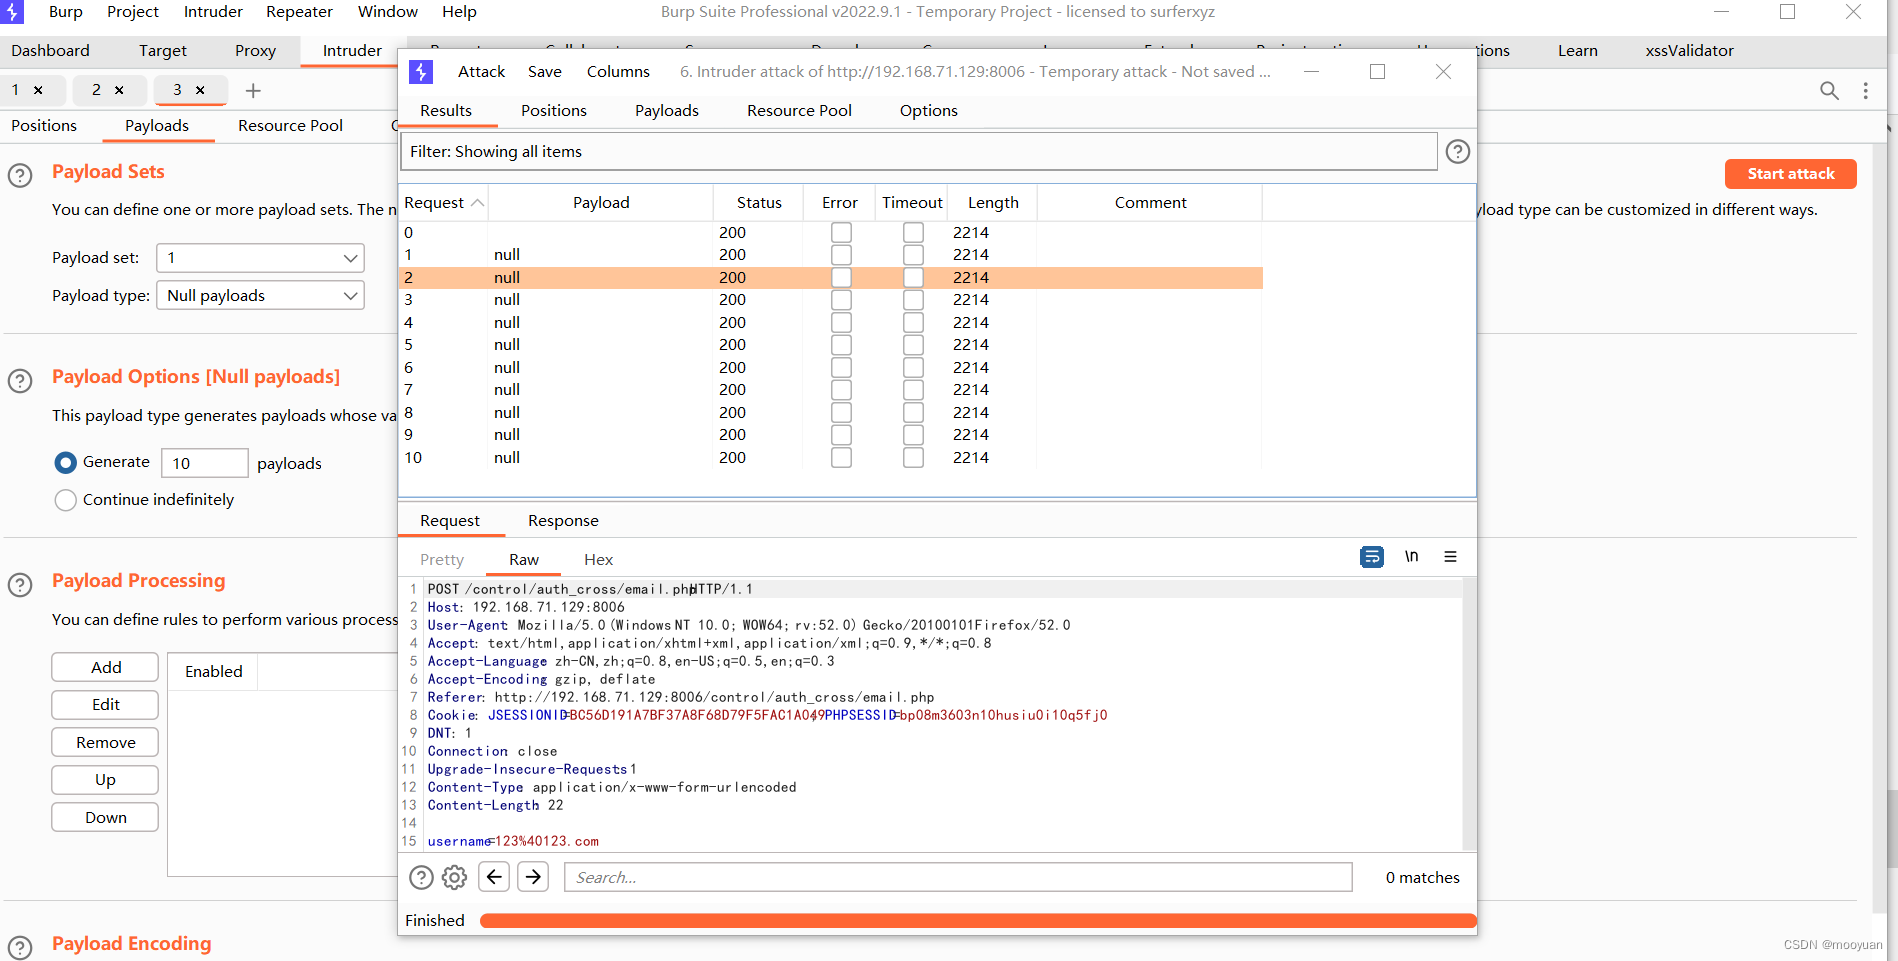Open Payload Encoding help icon
This screenshot has width=1898, height=961.
pos(20,947)
